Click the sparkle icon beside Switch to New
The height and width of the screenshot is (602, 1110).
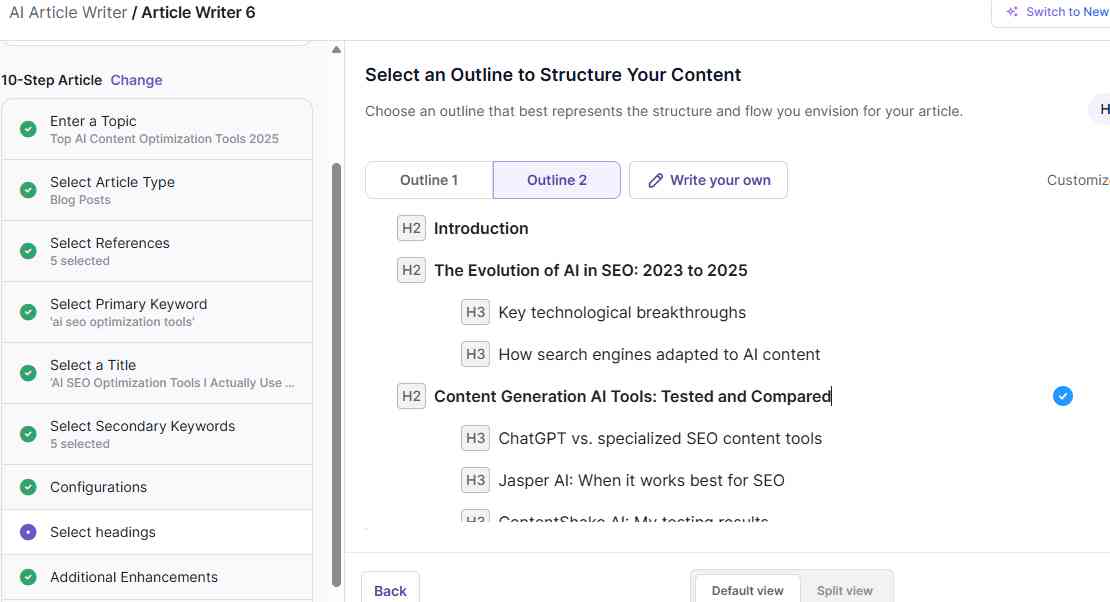pyautogui.click(x=1012, y=11)
